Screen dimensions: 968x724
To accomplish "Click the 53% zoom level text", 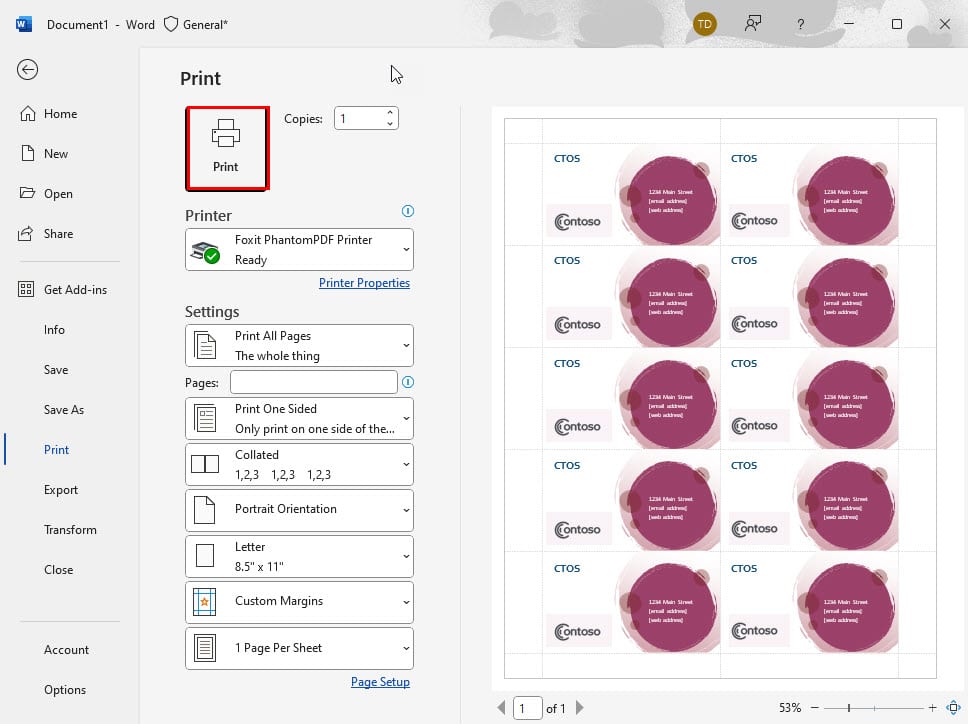I will point(790,708).
